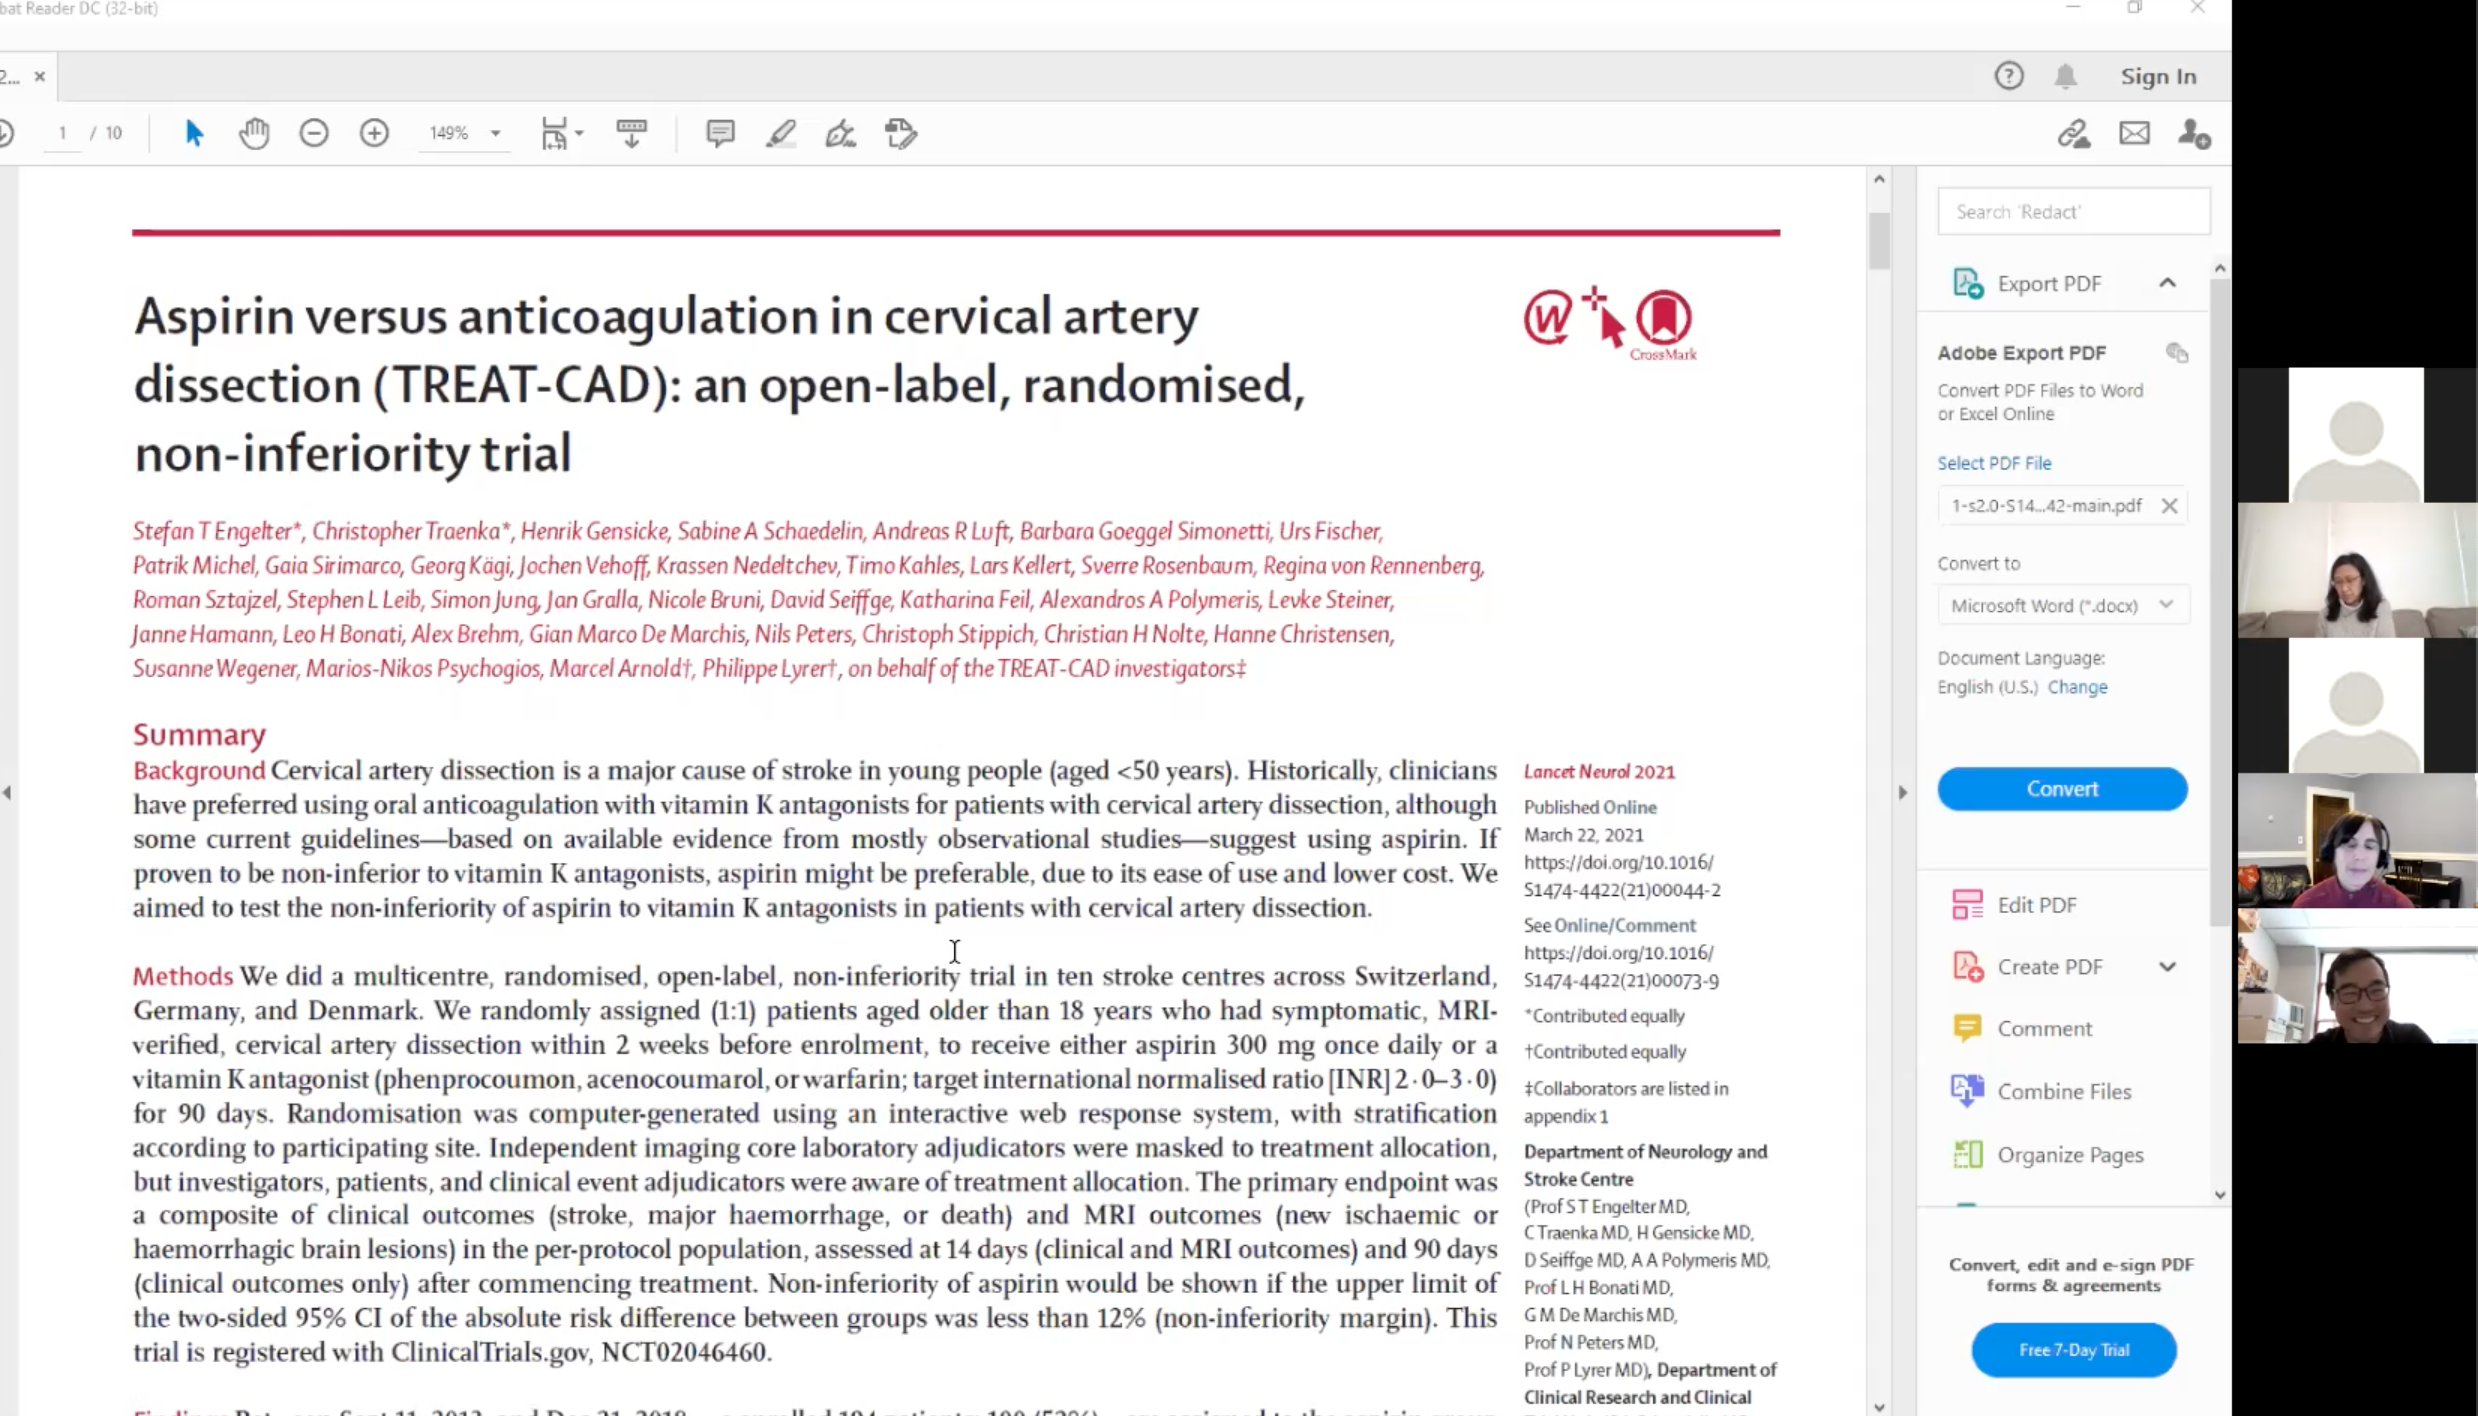Click the previous view arrow icon in toolbar
The image size is (2478, 1416).
point(6,133)
